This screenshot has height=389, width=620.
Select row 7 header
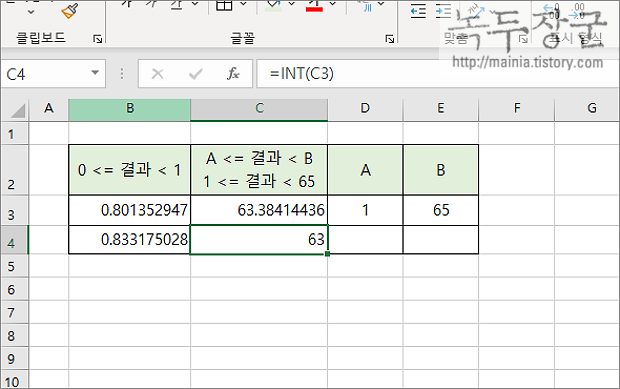(15, 313)
